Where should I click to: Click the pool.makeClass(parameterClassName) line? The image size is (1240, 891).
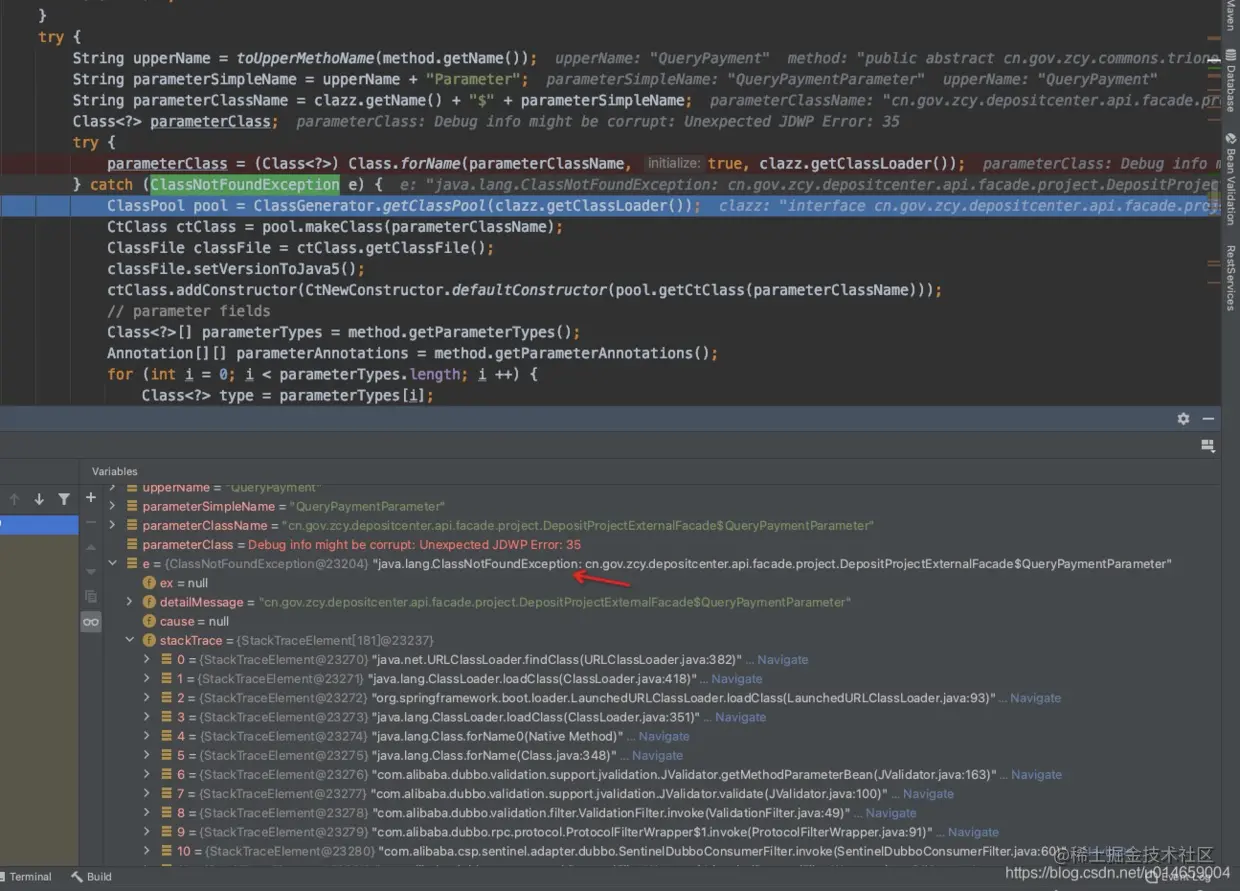tap(335, 227)
